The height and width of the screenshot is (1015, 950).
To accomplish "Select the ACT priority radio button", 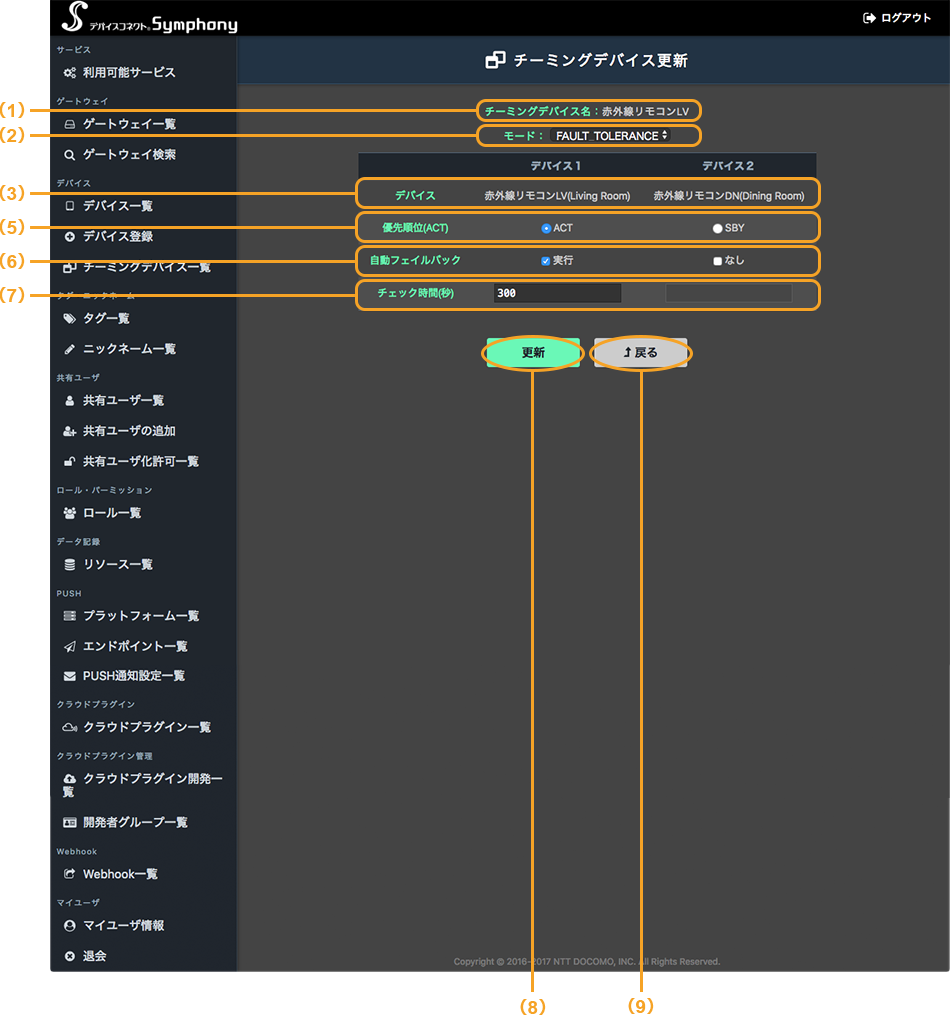I will coord(546,229).
